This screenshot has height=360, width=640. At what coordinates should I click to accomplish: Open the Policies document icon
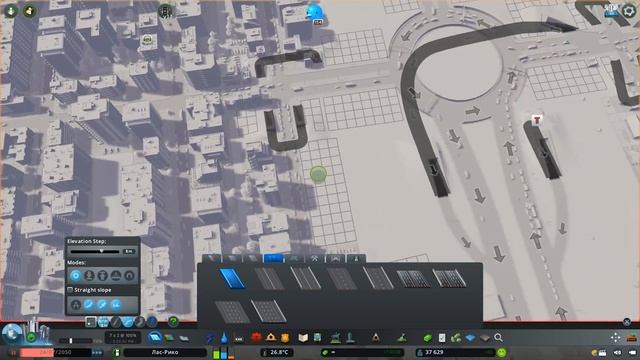(x=442, y=338)
